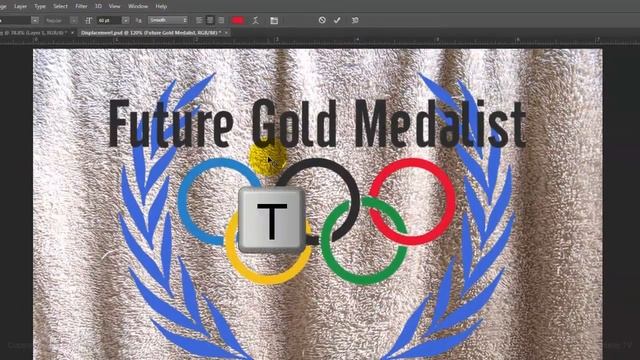
Task: Click the Future Gold Medalist text
Action: (317, 123)
